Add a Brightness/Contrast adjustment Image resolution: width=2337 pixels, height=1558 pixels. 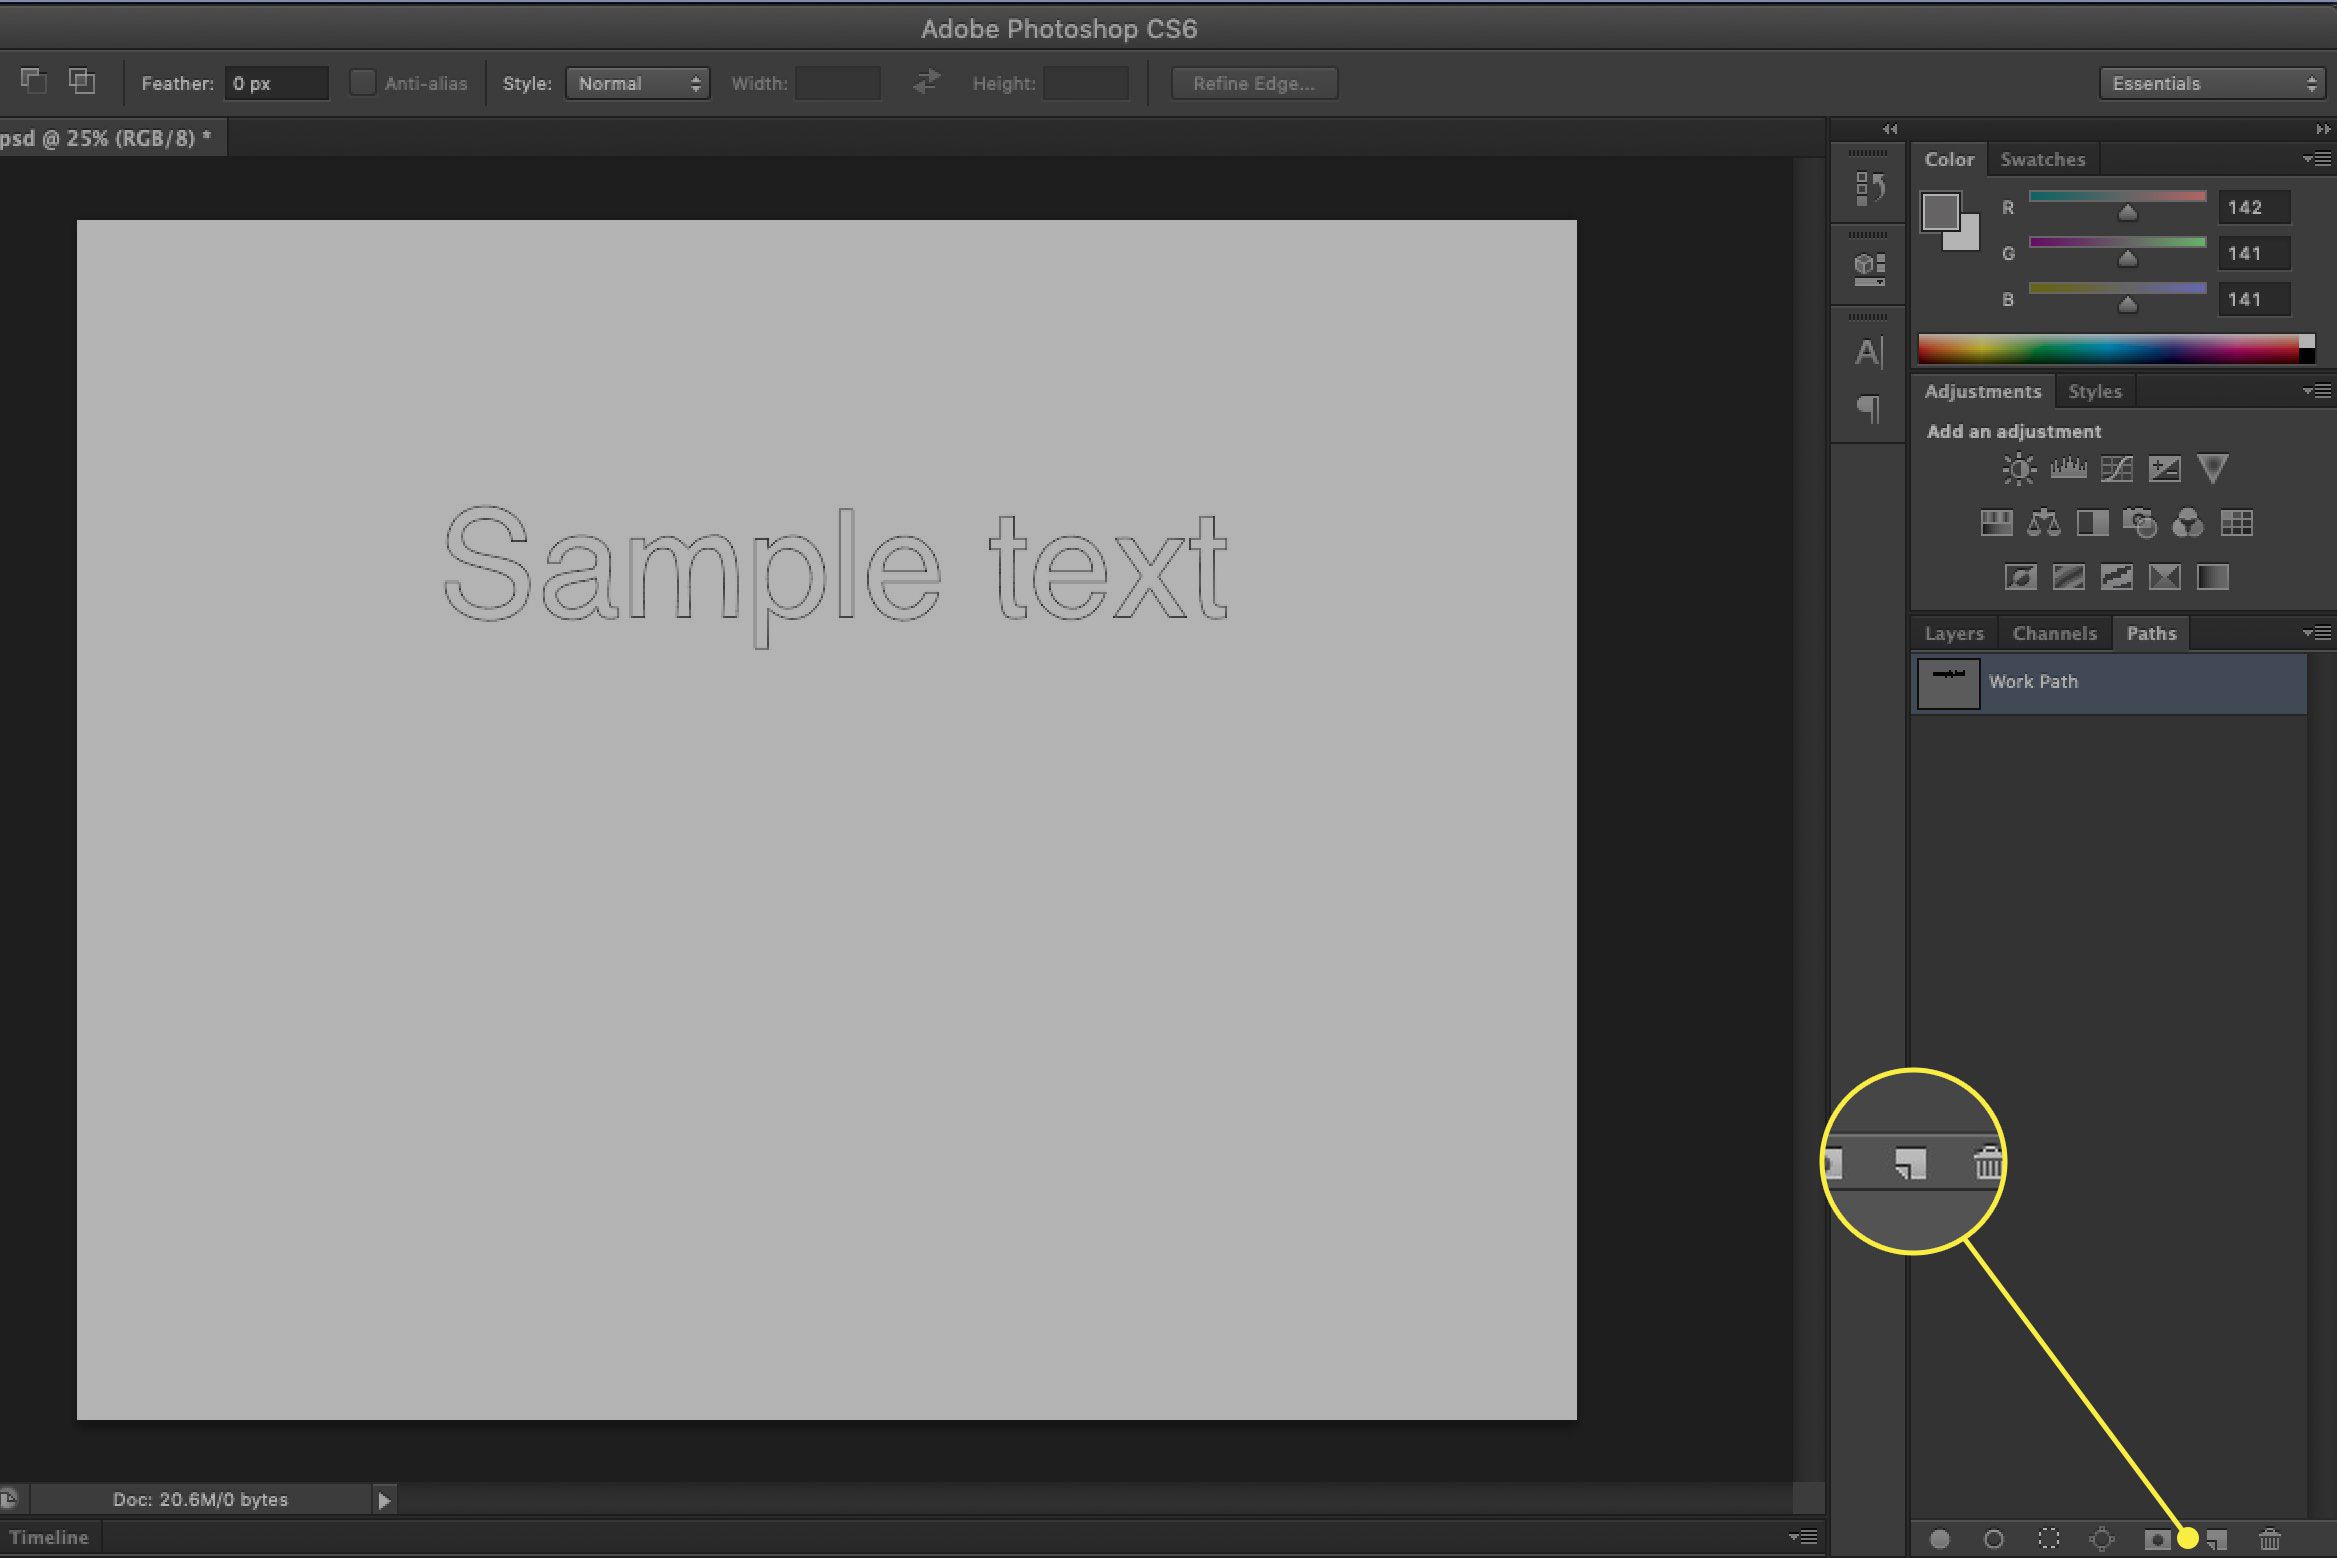click(x=2018, y=469)
